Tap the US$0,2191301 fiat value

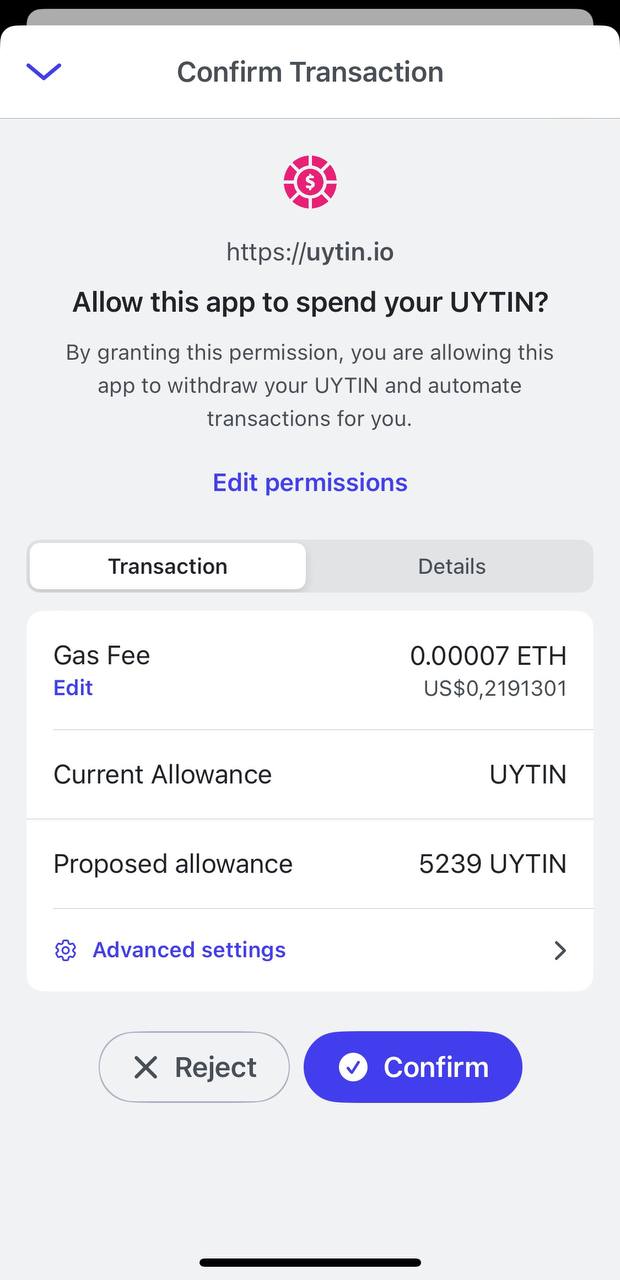[495, 688]
